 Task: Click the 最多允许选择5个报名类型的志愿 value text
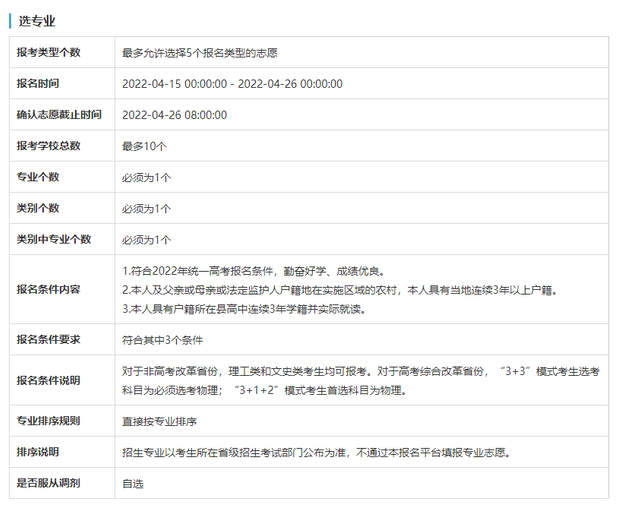click(199, 52)
